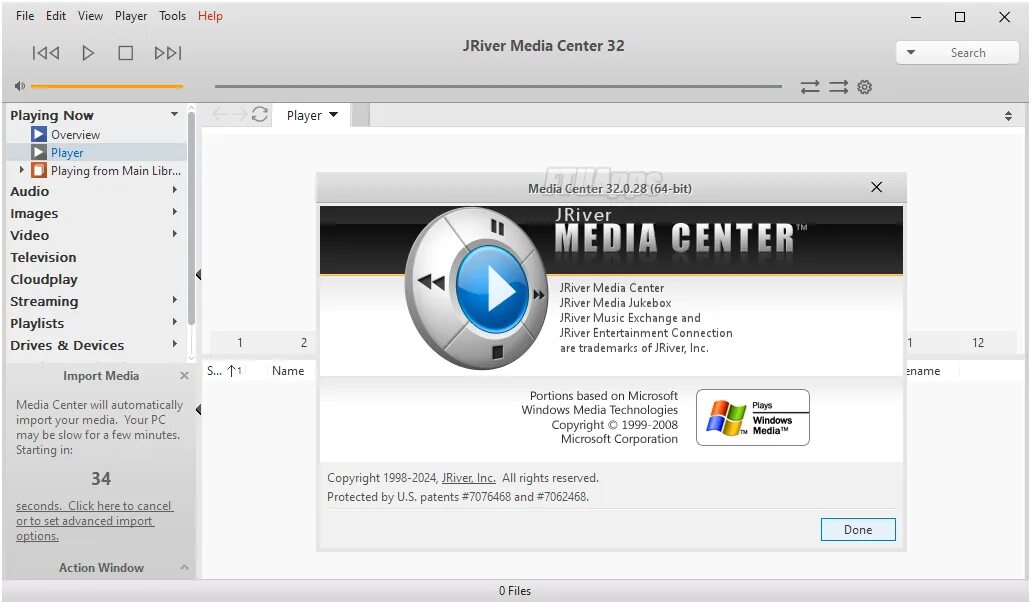1032x605 pixels.
Task: Open the Tools menu
Action: [172, 16]
